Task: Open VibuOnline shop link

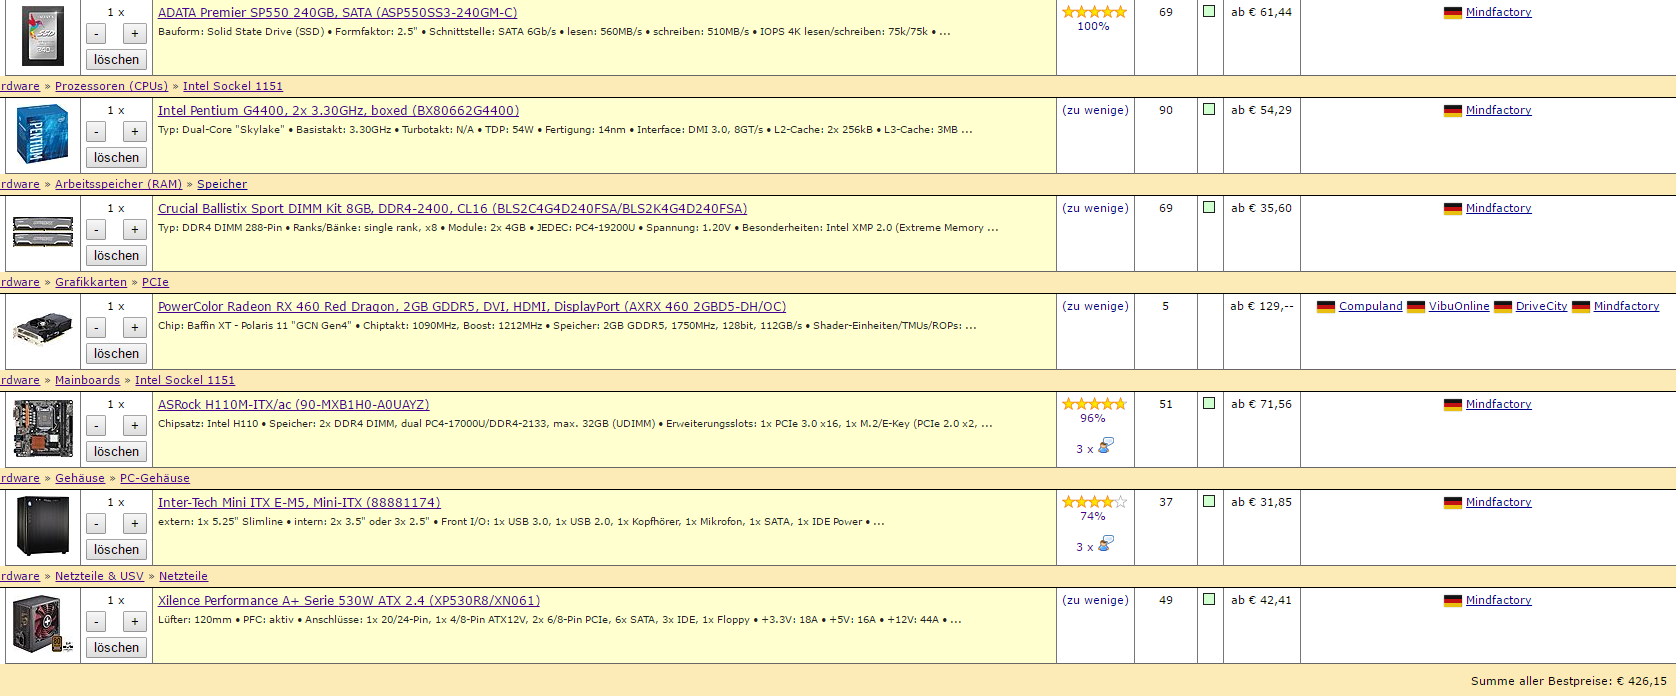Action: coord(1459,306)
